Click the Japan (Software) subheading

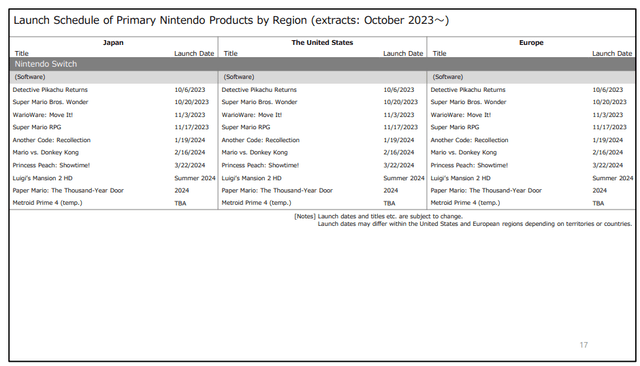(x=30, y=77)
